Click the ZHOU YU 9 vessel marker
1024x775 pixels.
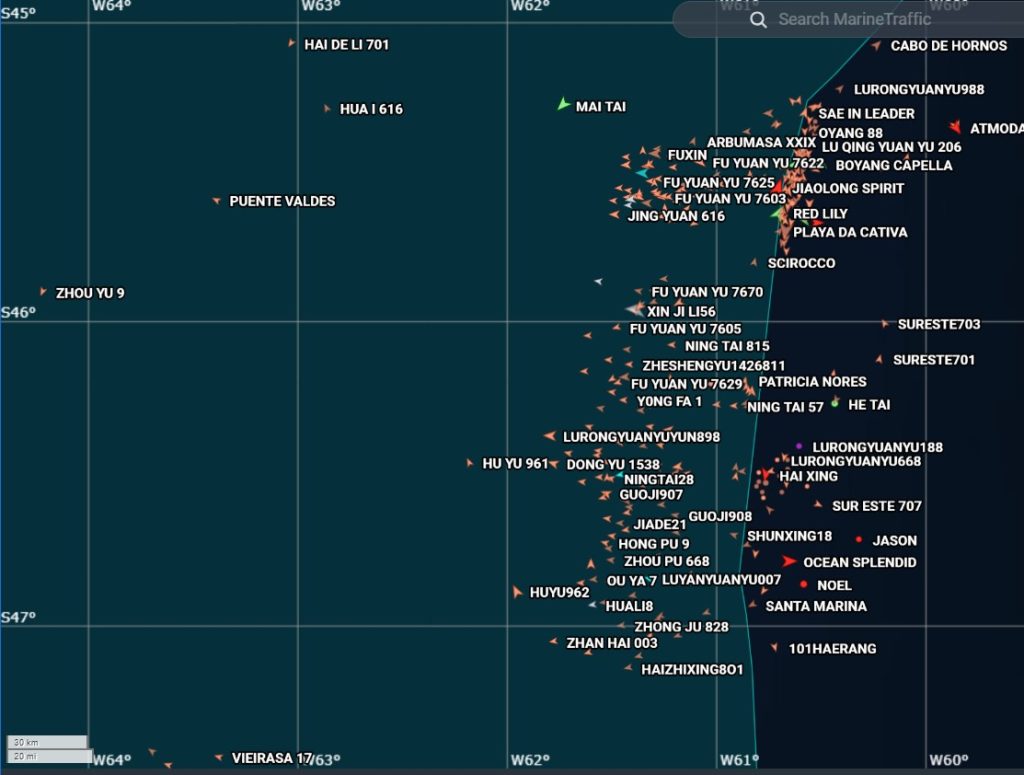(43, 292)
